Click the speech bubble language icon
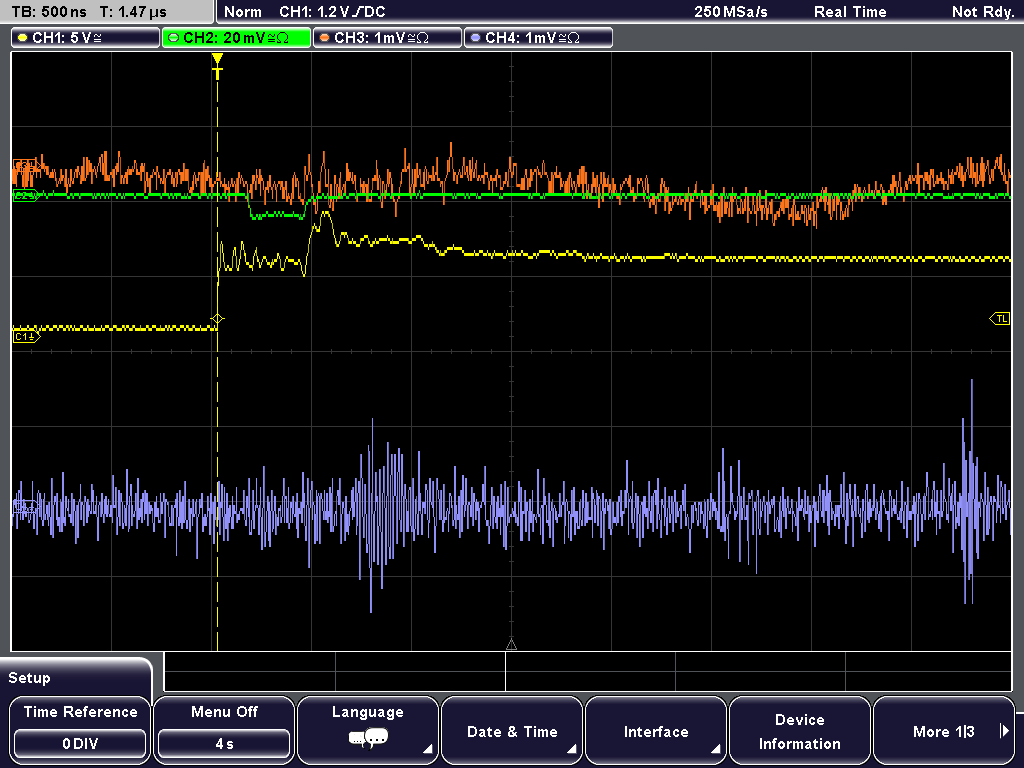The width and height of the screenshot is (1024, 768). (x=368, y=739)
